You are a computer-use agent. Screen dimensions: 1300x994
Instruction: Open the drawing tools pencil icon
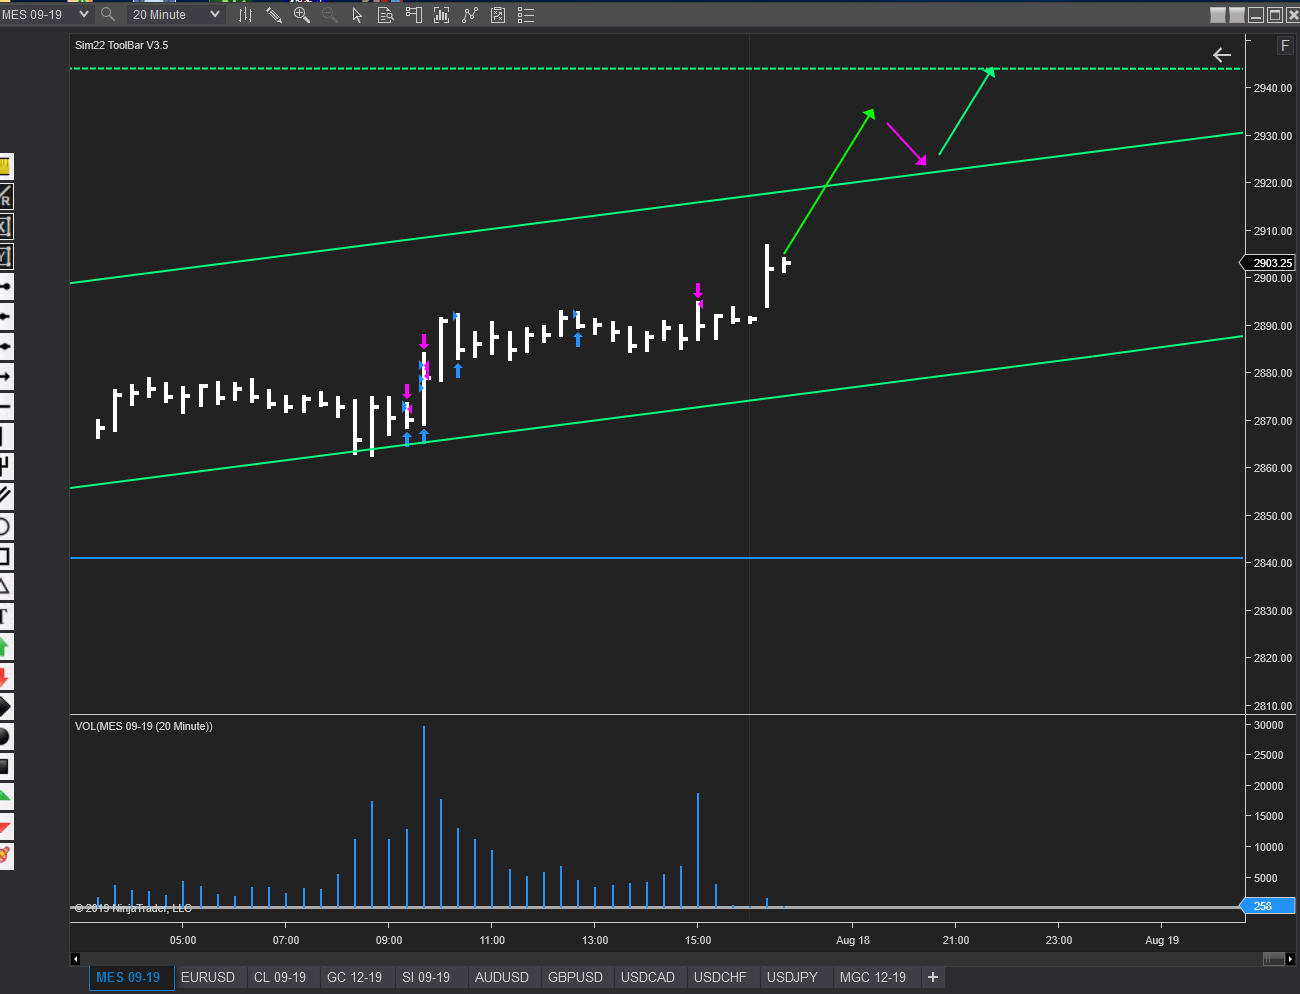(273, 15)
